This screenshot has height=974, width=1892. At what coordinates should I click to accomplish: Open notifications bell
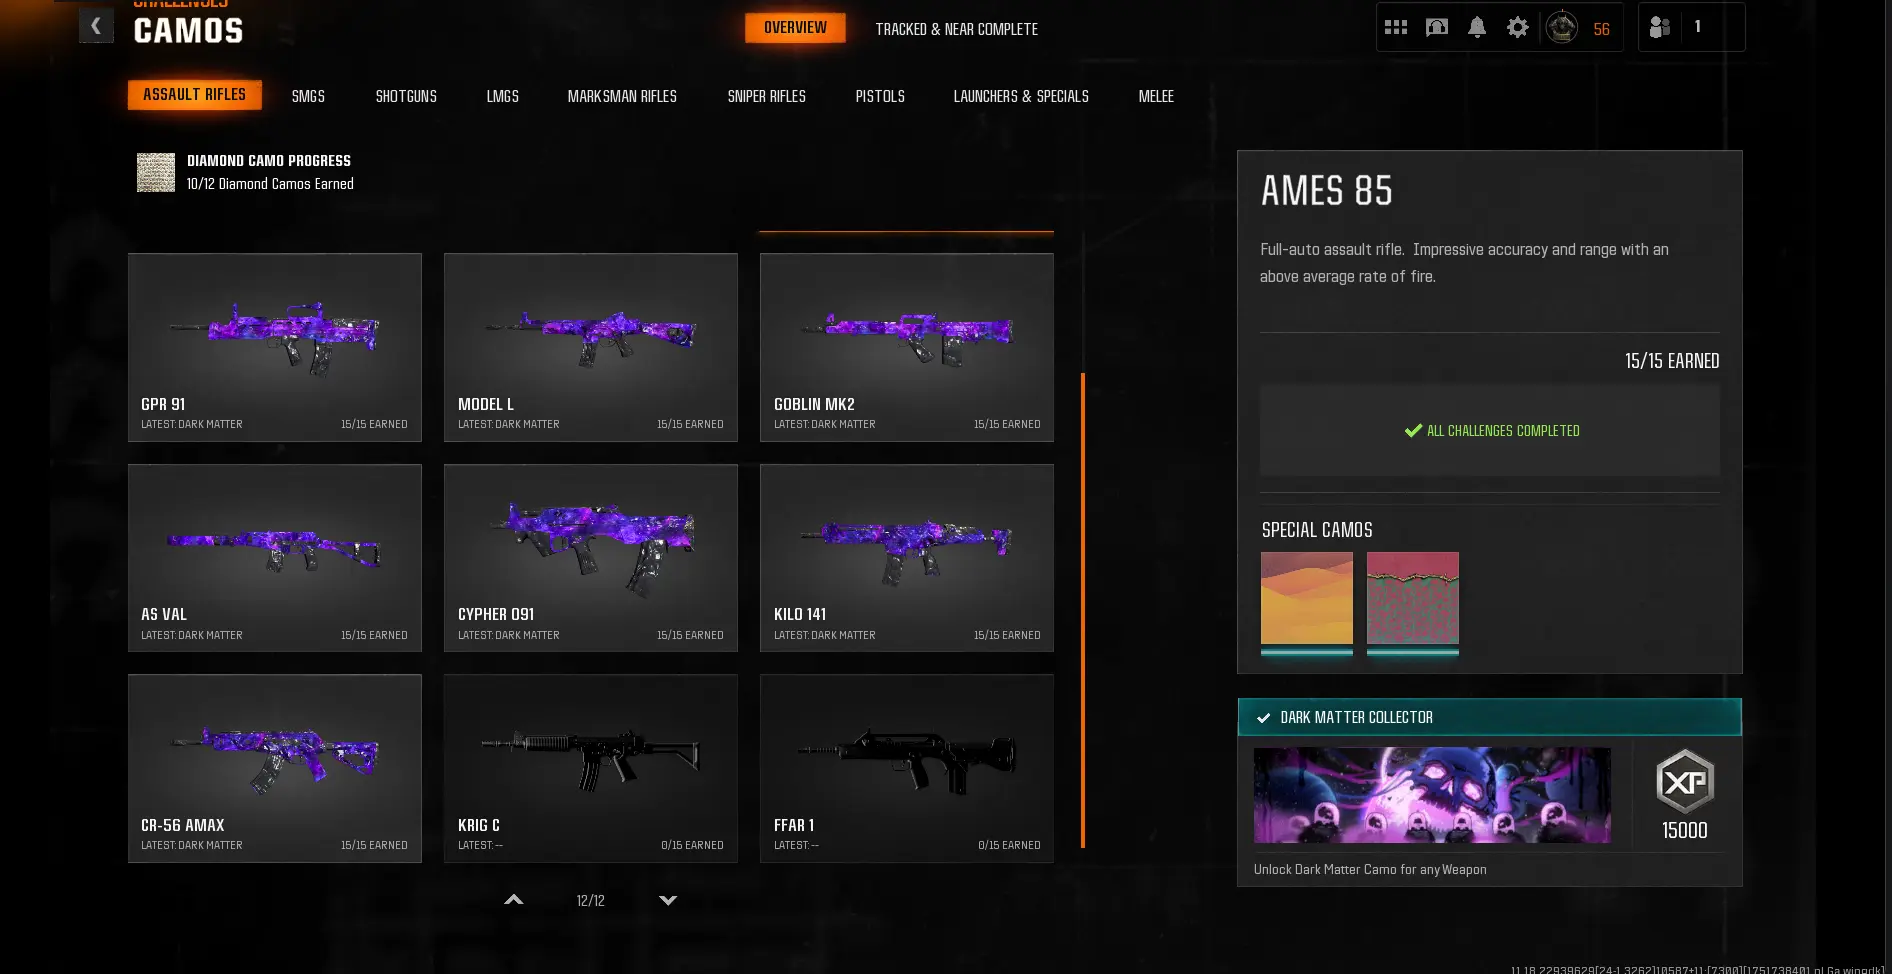click(1477, 28)
